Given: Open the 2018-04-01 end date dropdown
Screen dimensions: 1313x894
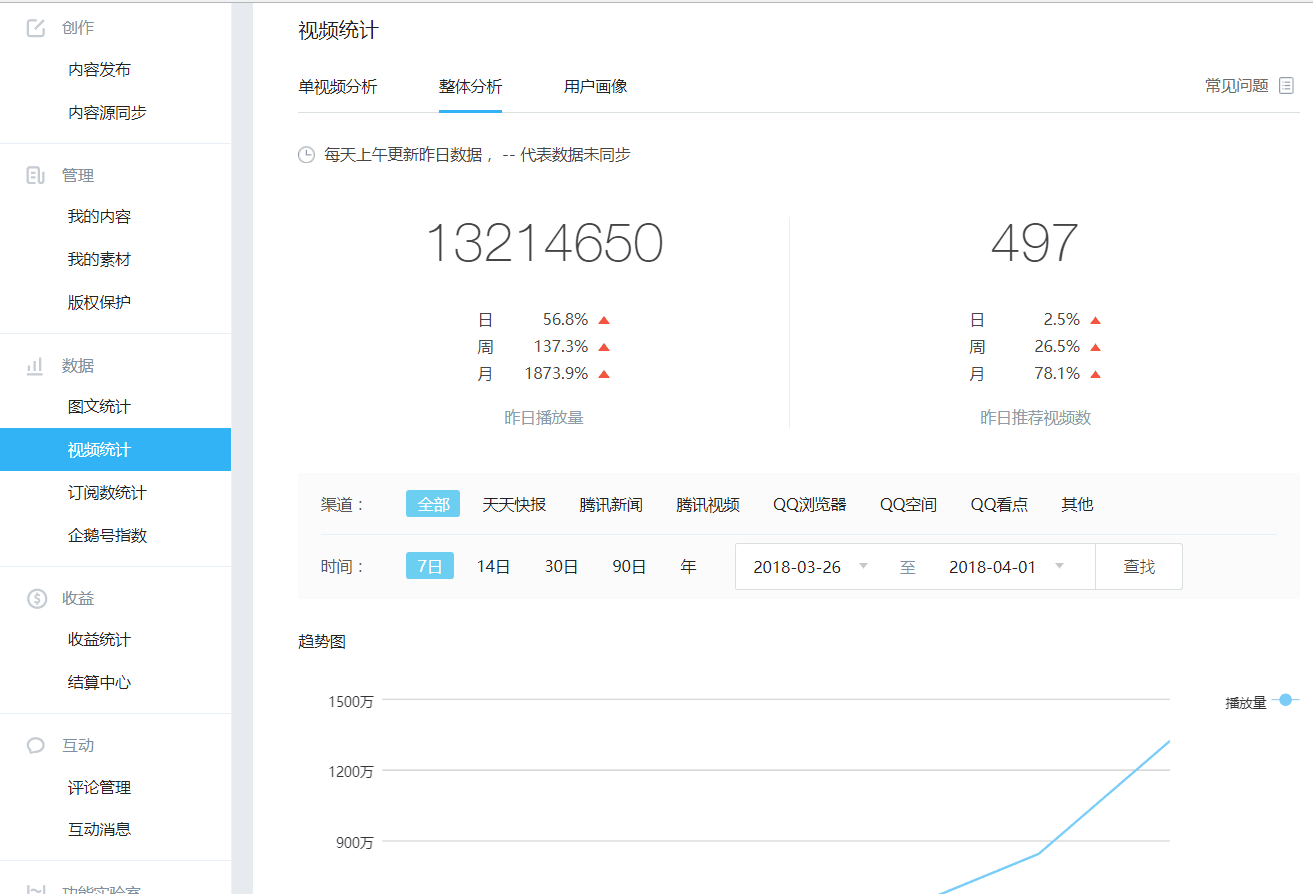Looking at the screenshot, I should (x=1003, y=565).
